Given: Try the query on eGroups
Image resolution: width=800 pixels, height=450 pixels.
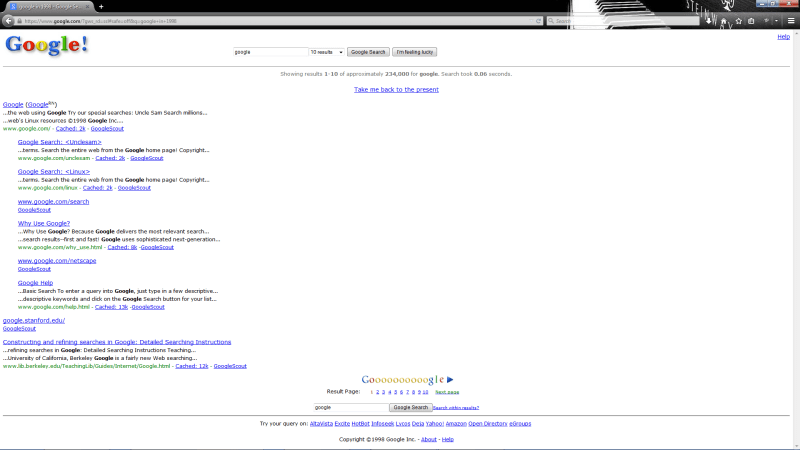Looking at the screenshot, I should [520, 423].
